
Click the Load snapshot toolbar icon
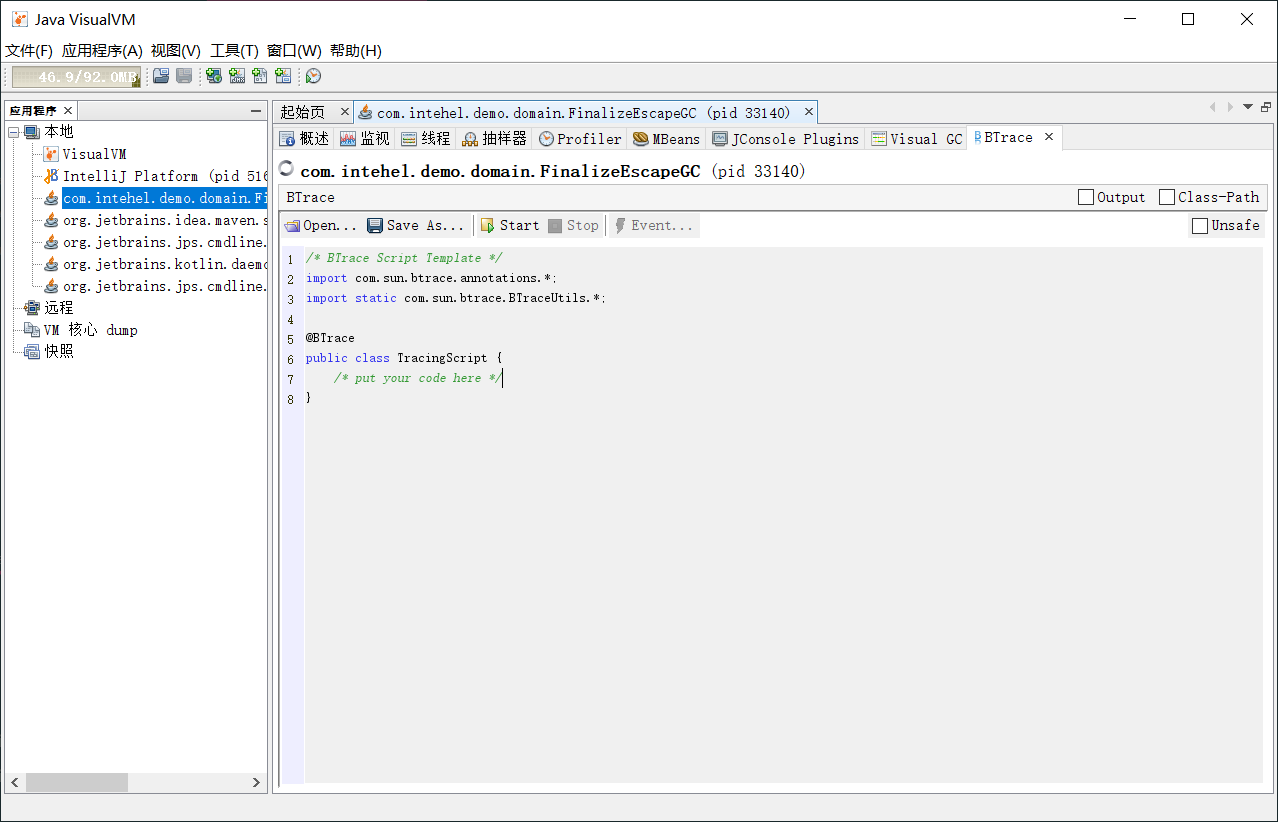coord(161,76)
